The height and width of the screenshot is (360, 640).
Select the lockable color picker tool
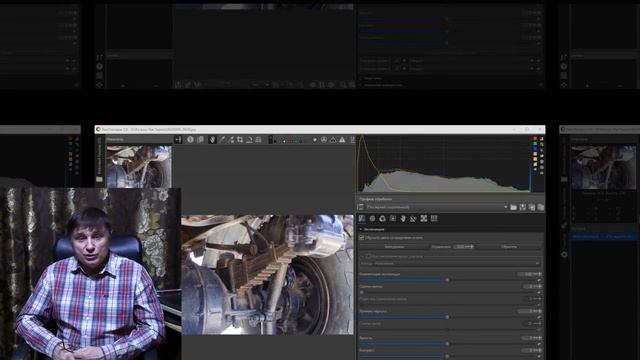[231, 140]
